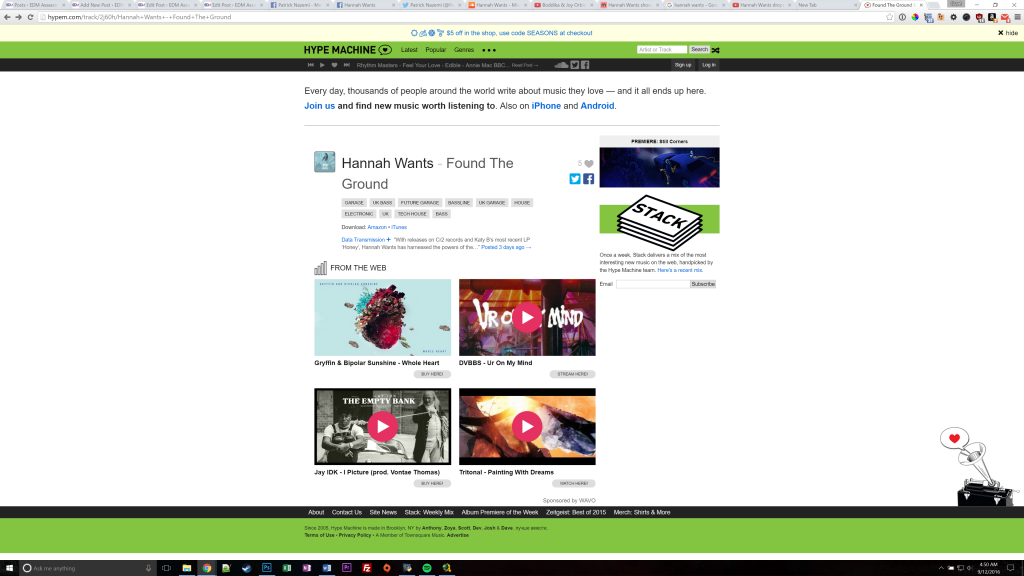Screen dimensions: 1024x576
Task: Open the Gmail extension icon
Action: coord(1005,17)
